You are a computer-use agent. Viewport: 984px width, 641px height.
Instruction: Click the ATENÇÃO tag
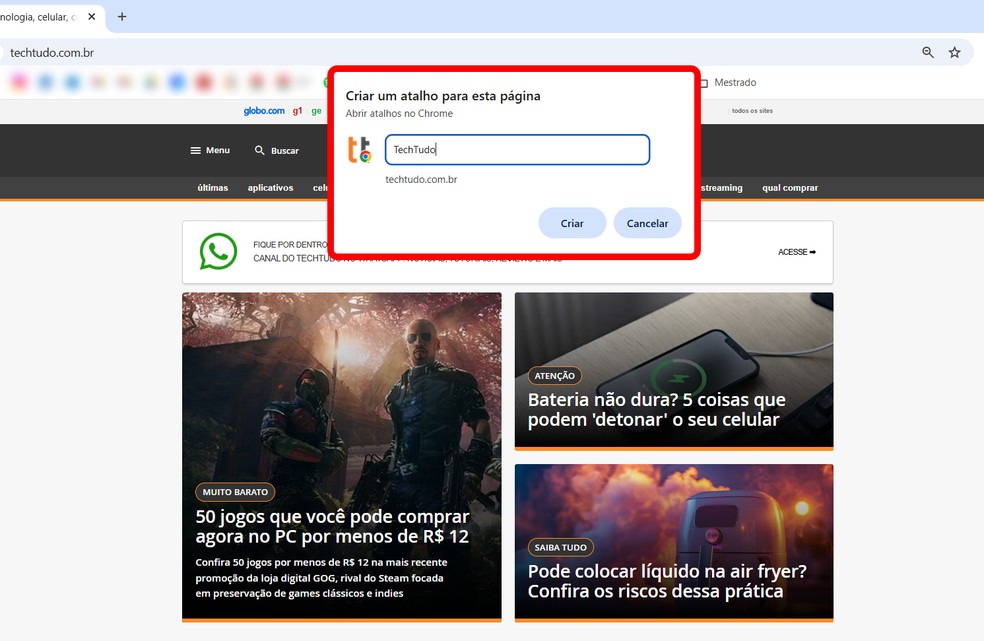click(x=555, y=375)
